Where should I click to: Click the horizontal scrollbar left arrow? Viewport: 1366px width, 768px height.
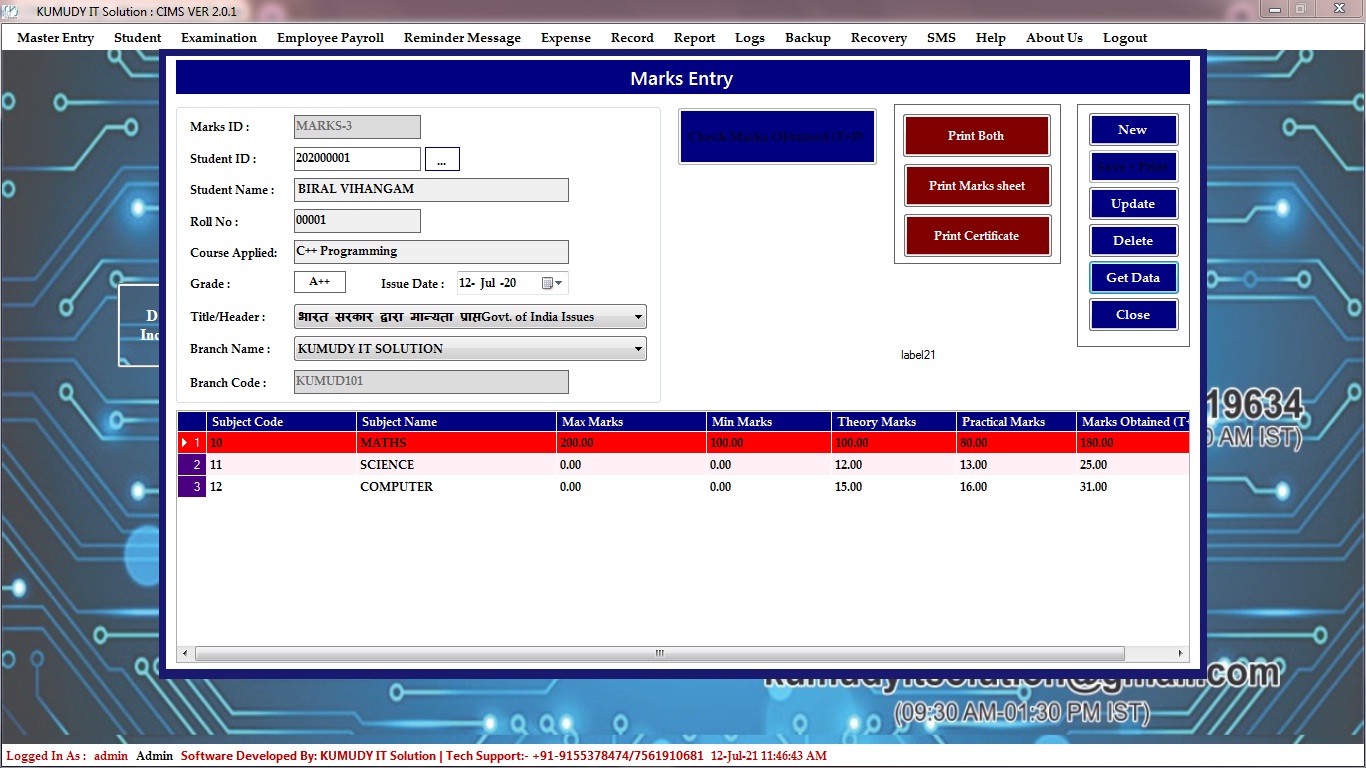point(185,653)
